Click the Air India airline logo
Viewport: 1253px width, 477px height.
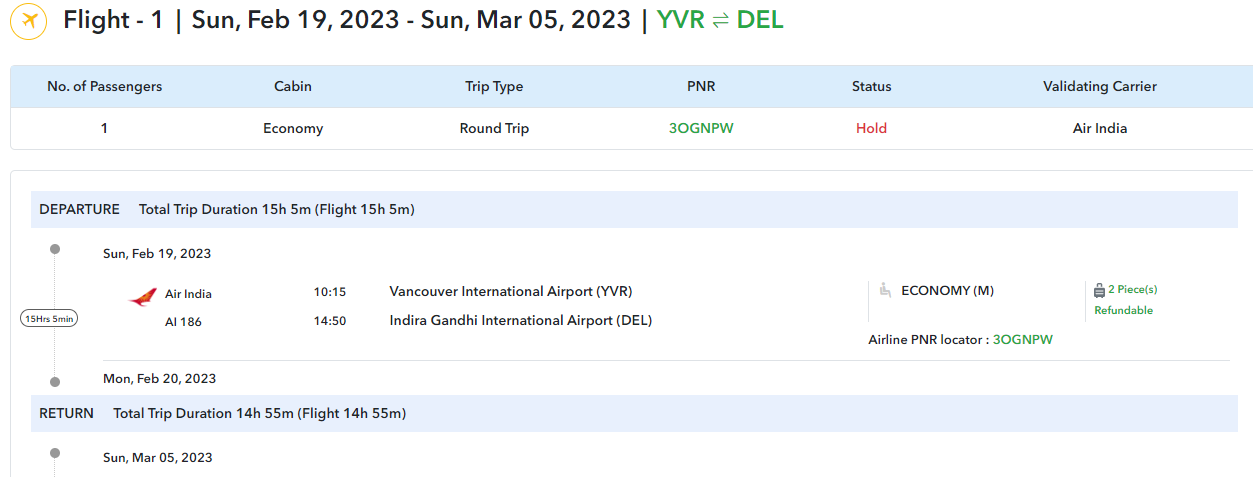[143, 295]
